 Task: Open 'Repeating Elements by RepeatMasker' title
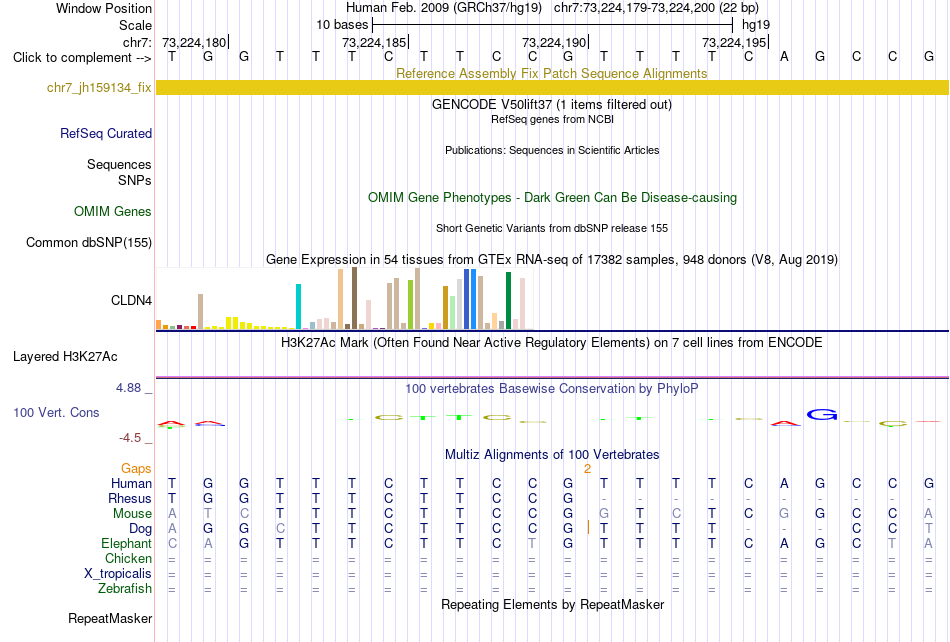[x=553, y=604]
